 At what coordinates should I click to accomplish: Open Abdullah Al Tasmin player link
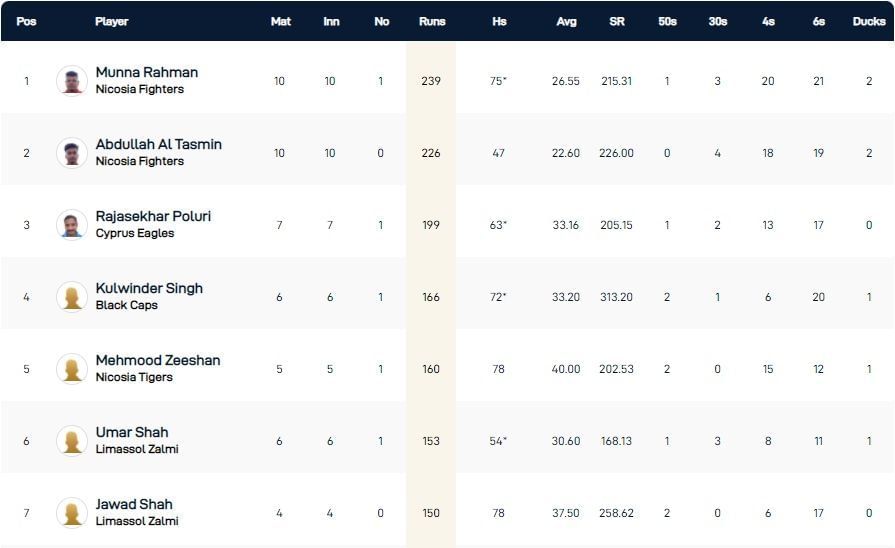coord(159,144)
